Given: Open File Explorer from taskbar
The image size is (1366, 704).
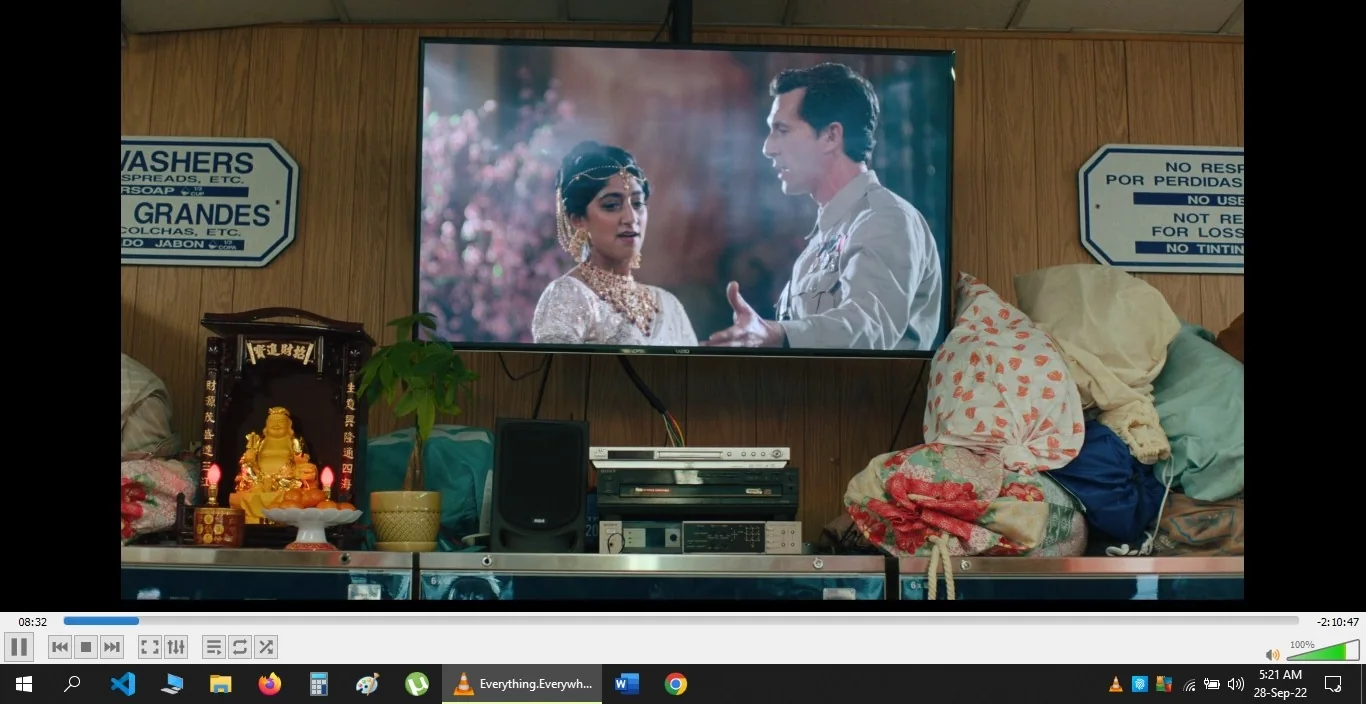Looking at the screenshot, I should 221,684.
